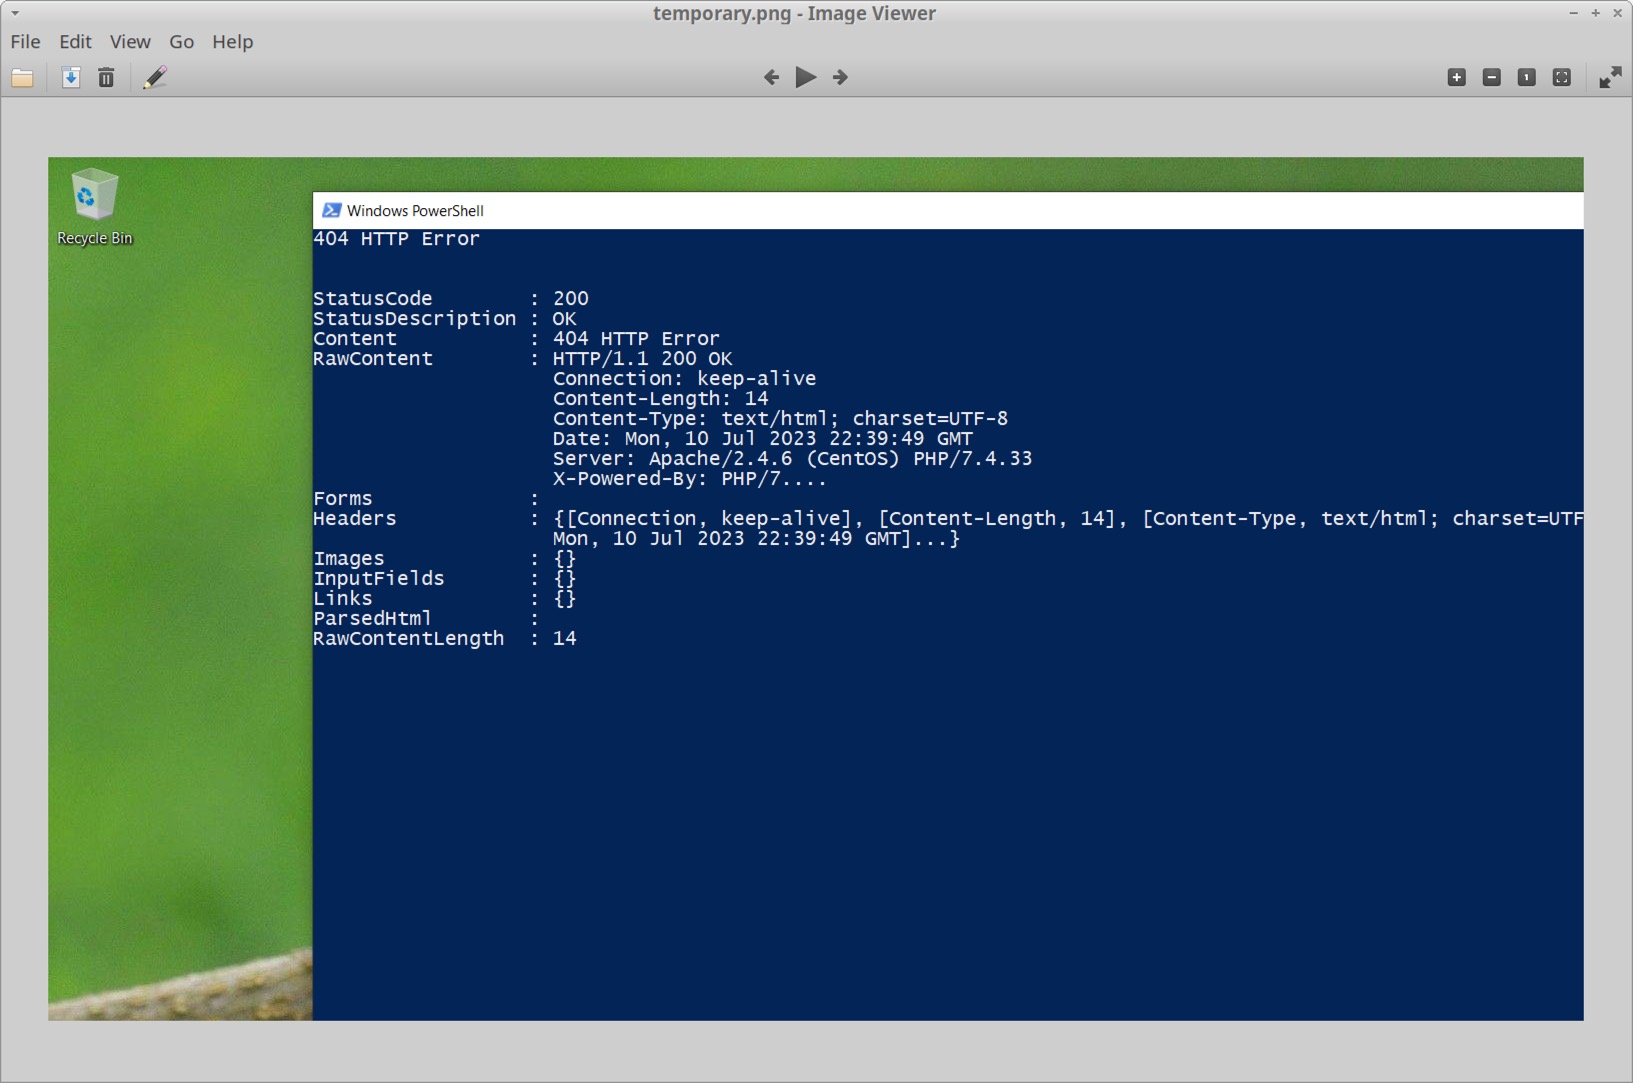Open a file with the folder icon

click(22, 78)
